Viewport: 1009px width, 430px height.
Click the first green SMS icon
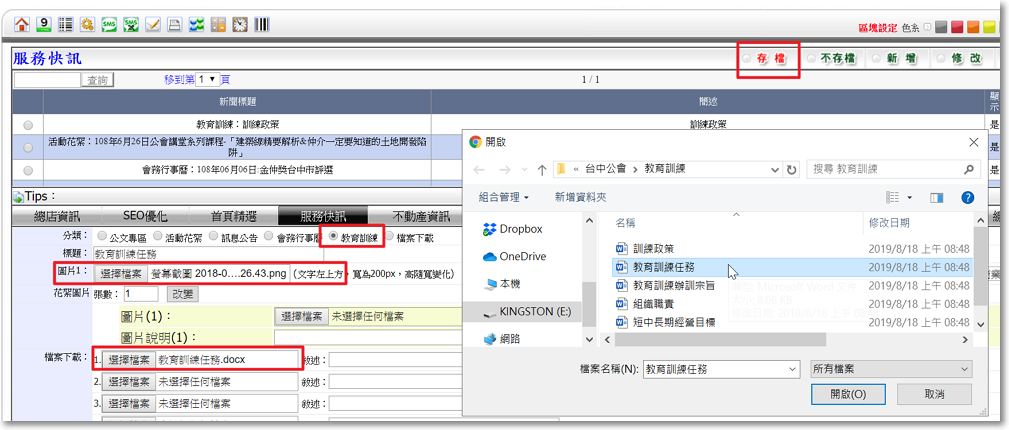pyautogui.click(x=108, y=24)
